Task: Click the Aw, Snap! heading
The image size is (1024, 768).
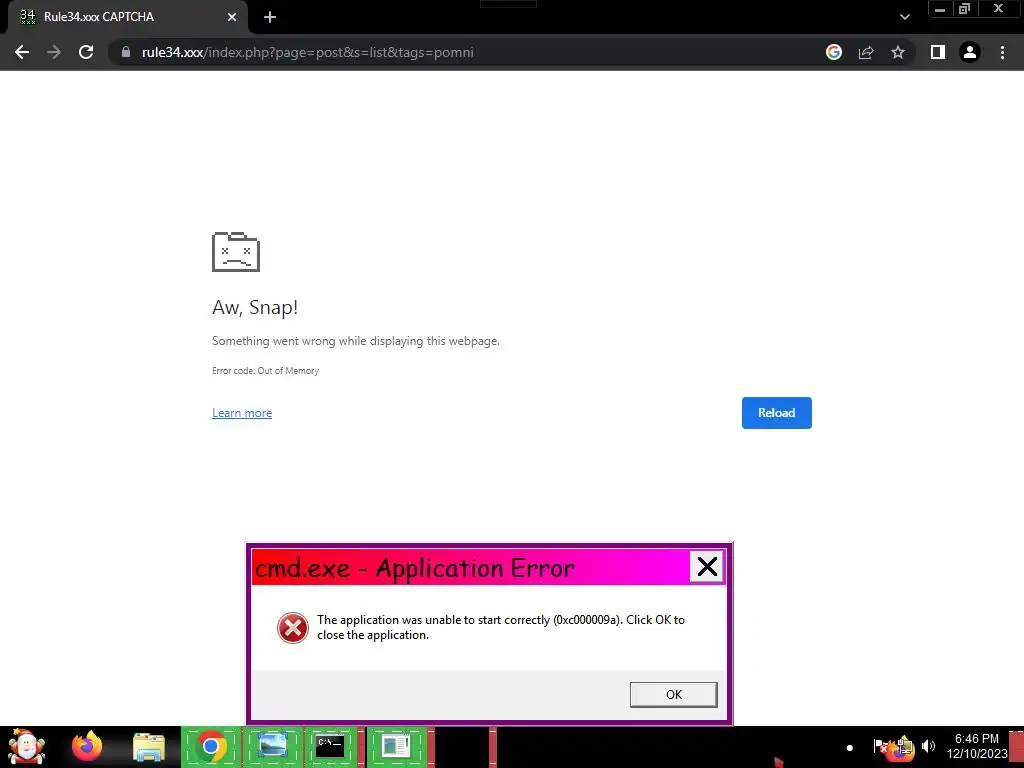Action: (255, 307)
